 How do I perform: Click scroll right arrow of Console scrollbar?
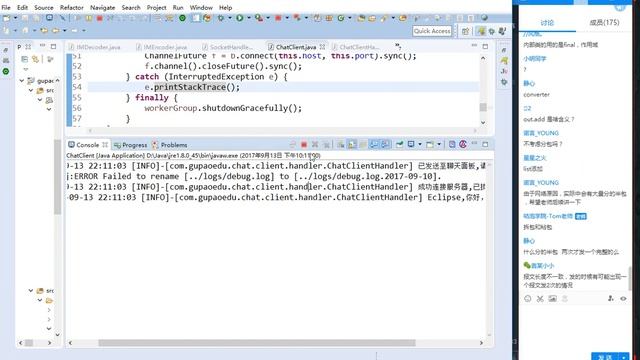[481, 343]
